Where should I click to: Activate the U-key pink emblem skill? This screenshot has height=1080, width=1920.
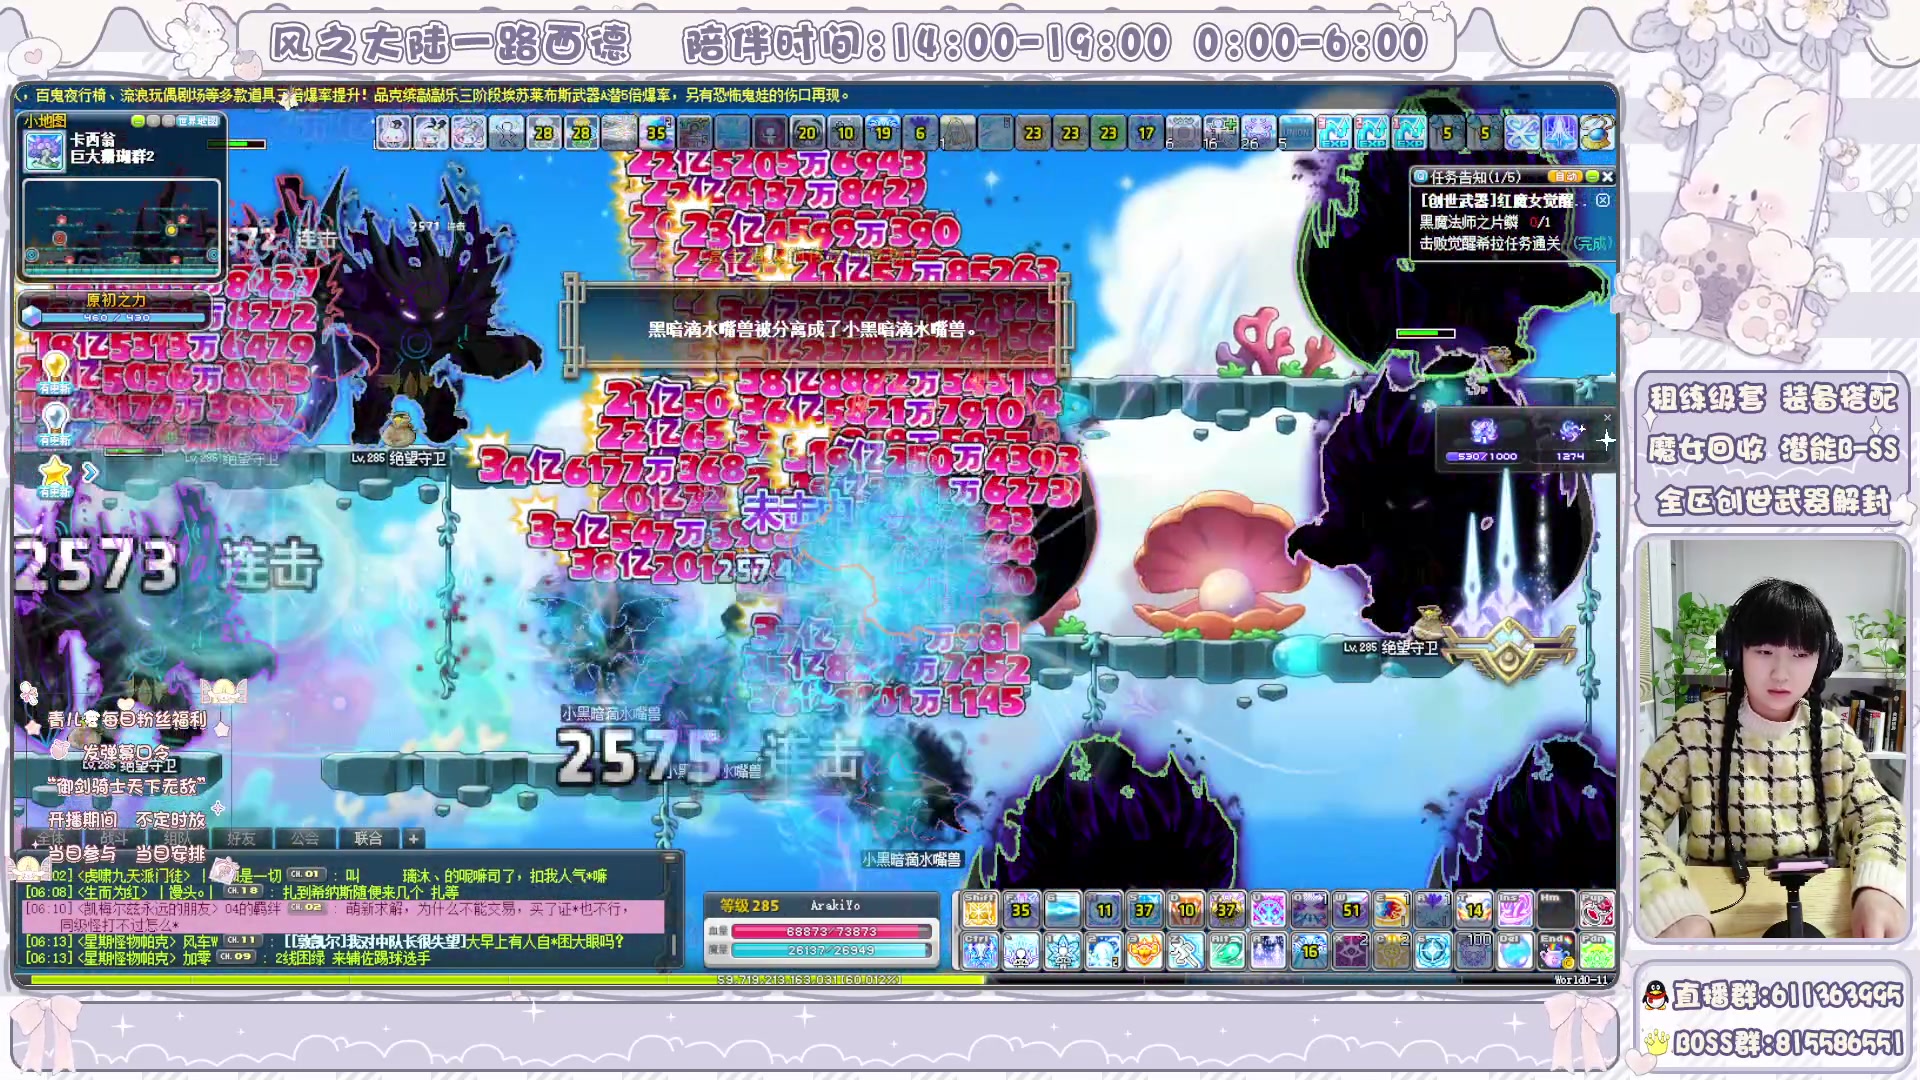pos(1268,910)
